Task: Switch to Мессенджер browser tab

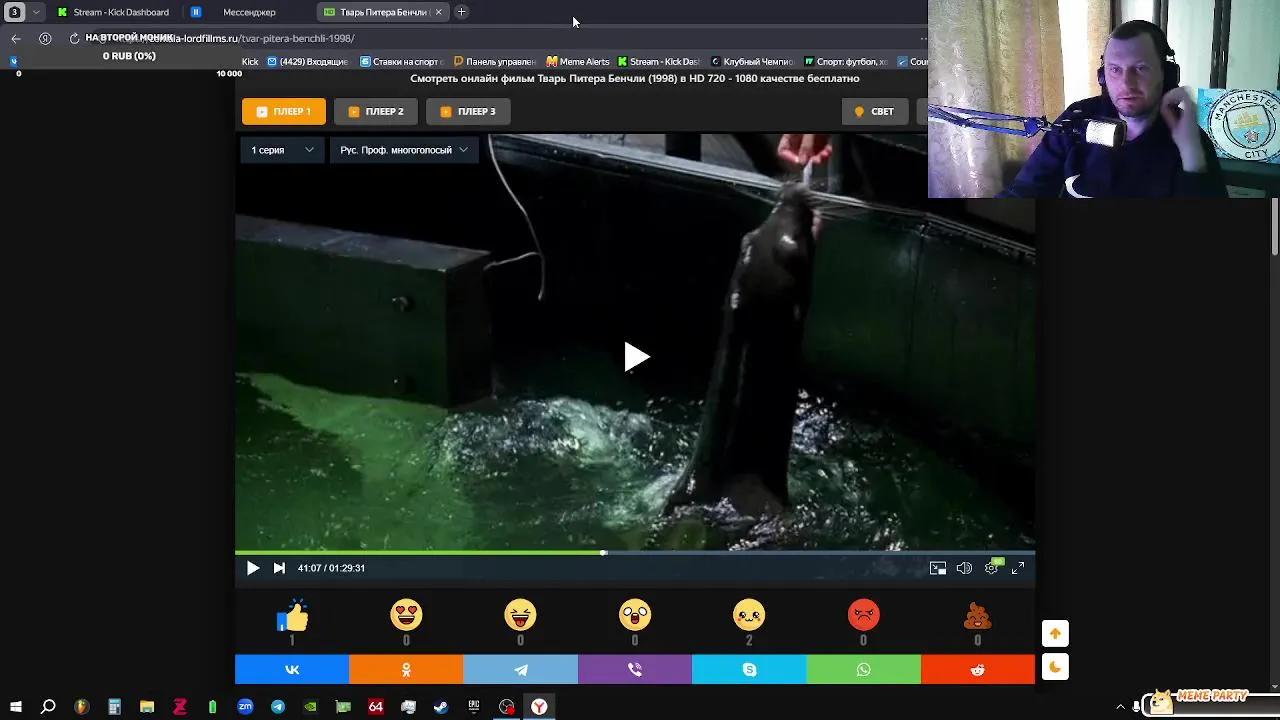Action: tap(249, 12)
